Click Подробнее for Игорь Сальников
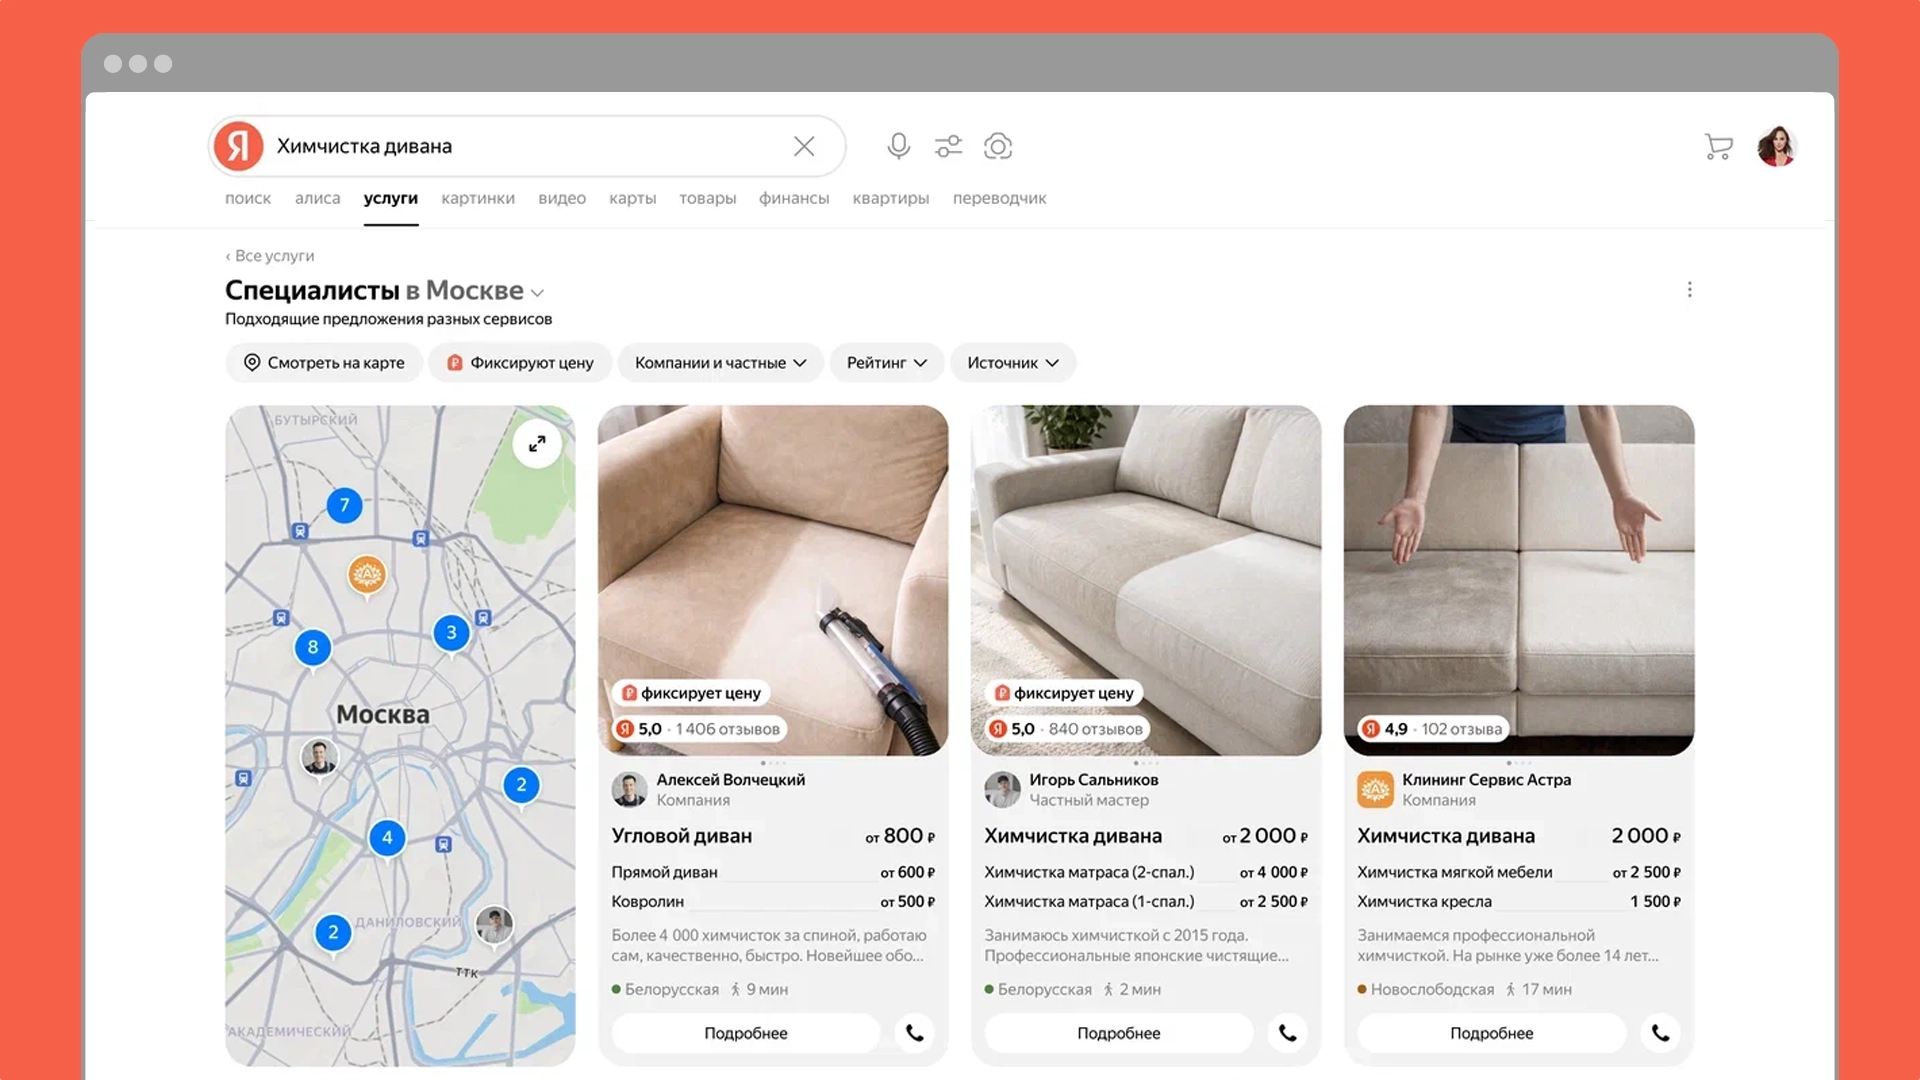Viewport: 1920px width, 1080px height. coord(1118,1033)
